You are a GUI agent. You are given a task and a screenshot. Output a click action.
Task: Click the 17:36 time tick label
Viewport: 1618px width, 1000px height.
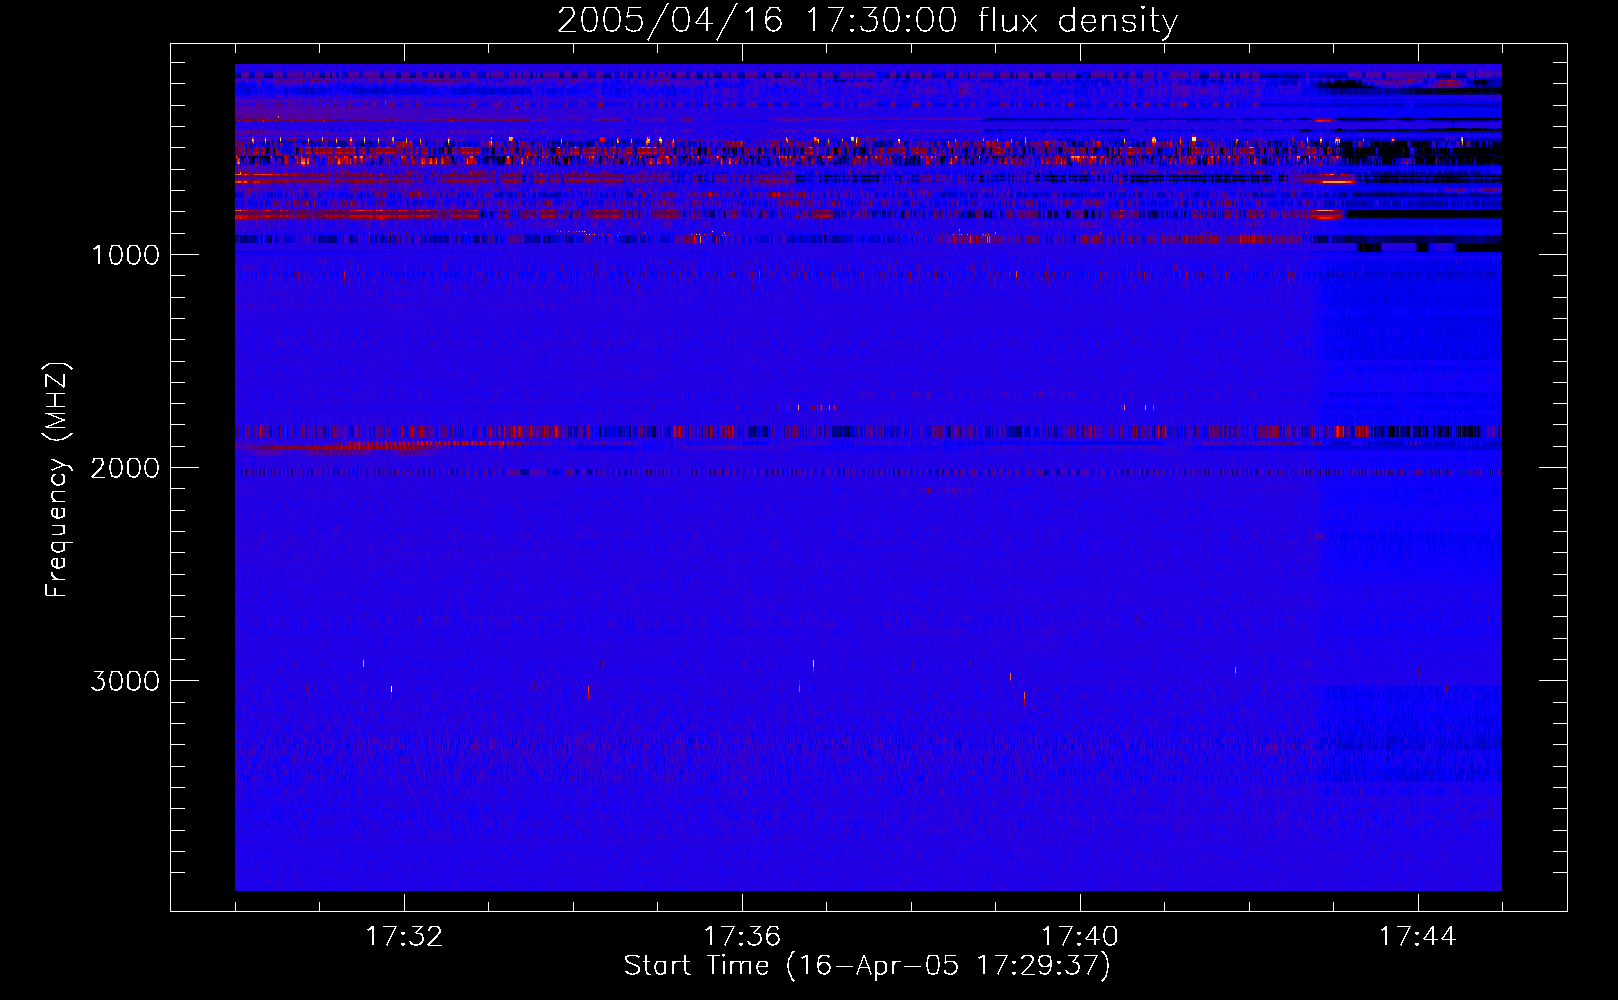pos(742,936)
